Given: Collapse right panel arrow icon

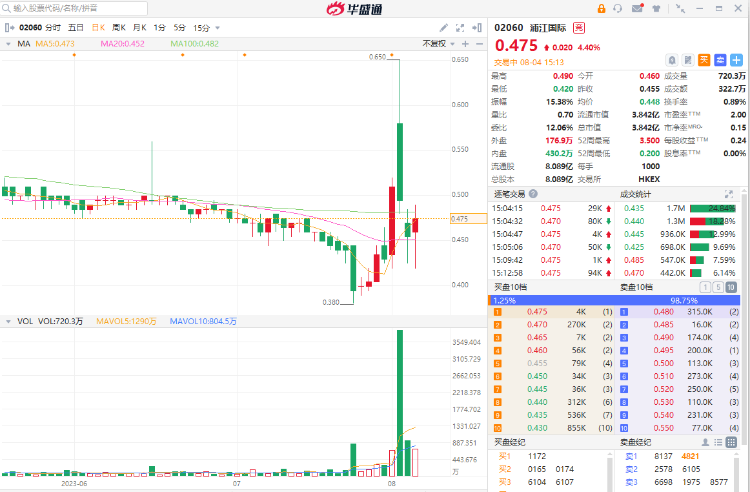Looking at the screenshot, I should (x=477, y=28).
